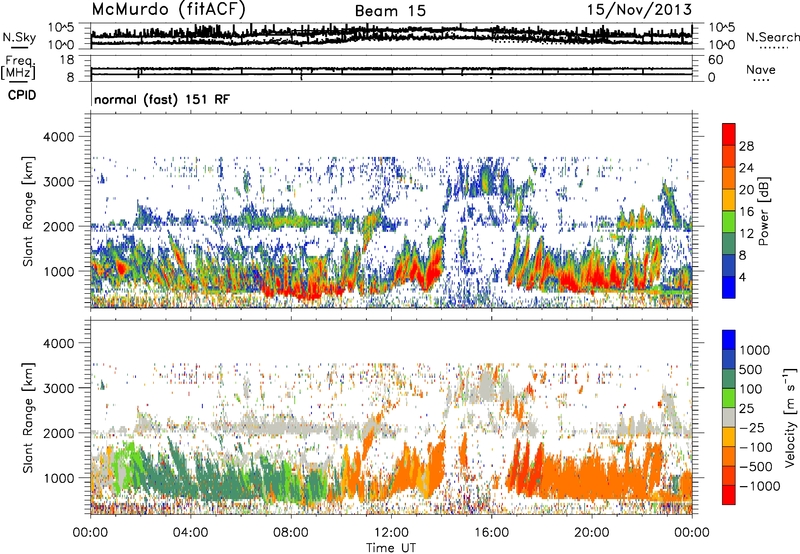Image resolution: width=800 pixels, height=554 pixels.
Task: Click the '20:00' time axis label
Action: click(592, 533)
